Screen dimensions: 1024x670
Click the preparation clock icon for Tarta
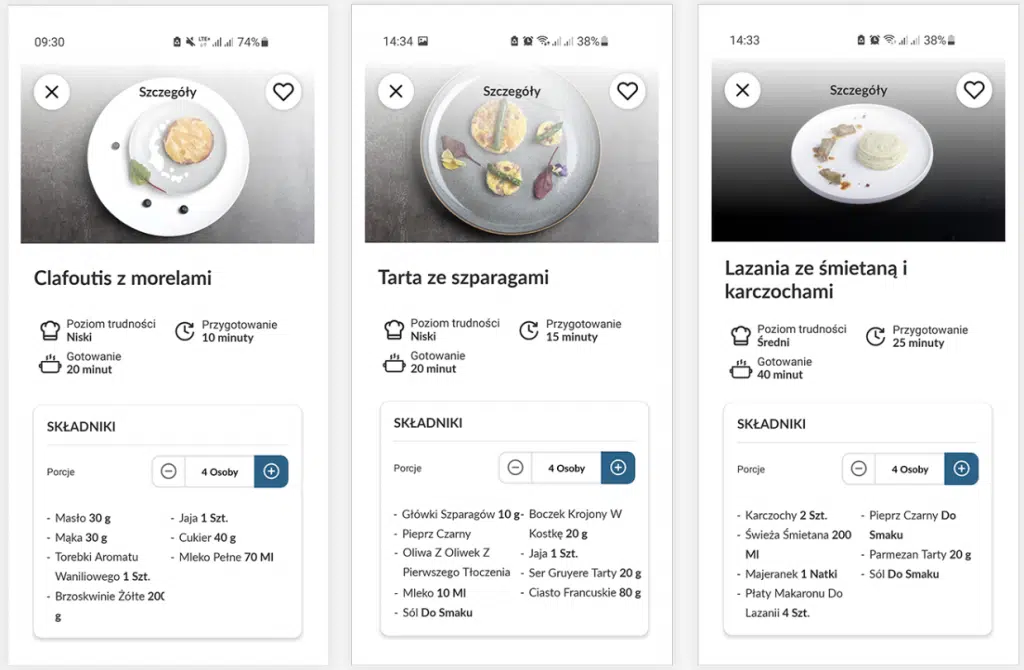[529, 330]
